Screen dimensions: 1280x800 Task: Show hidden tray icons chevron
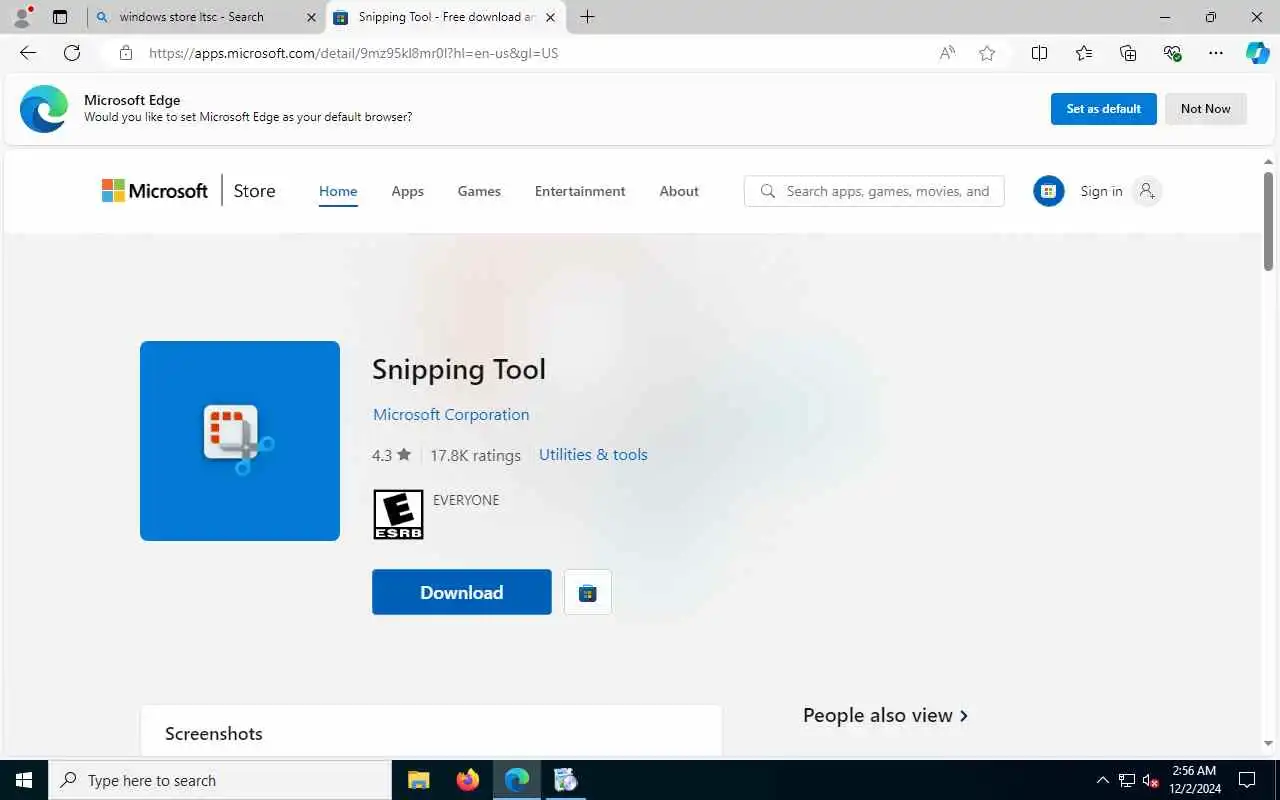point(1103,780)
